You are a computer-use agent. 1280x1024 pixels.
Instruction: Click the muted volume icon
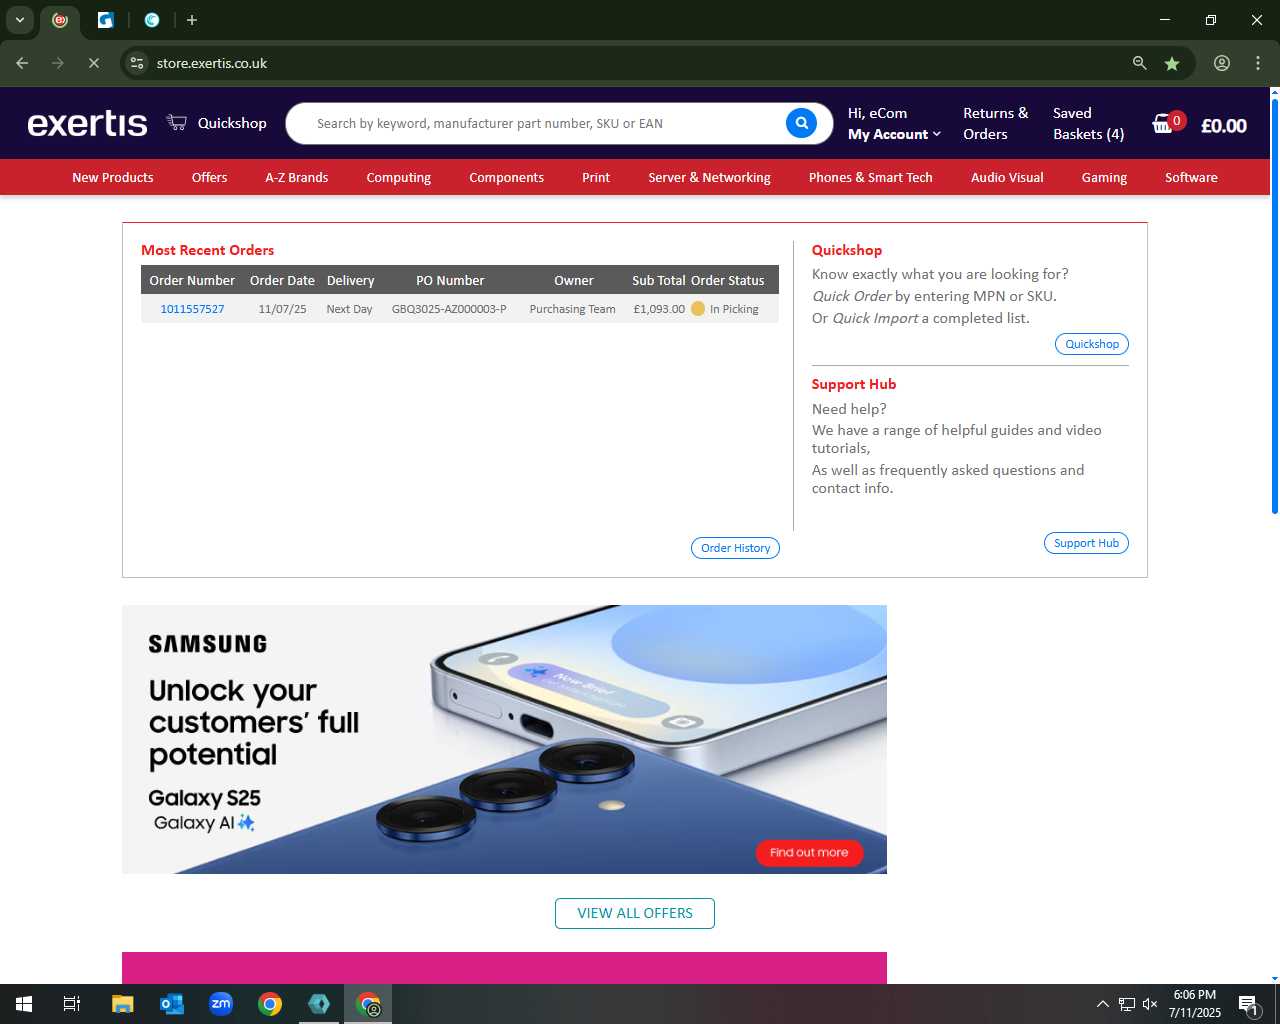pos(1150,1004)
